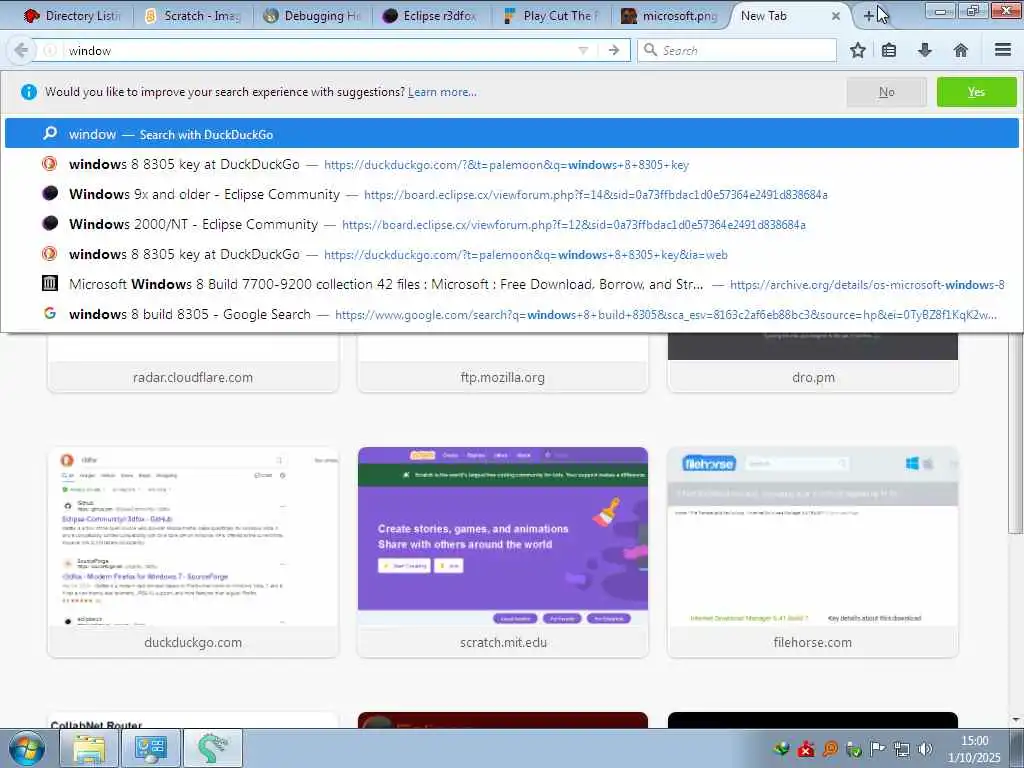1024x768 pixels.
Task: Go to the Home page icon
Action: (961, 50)
